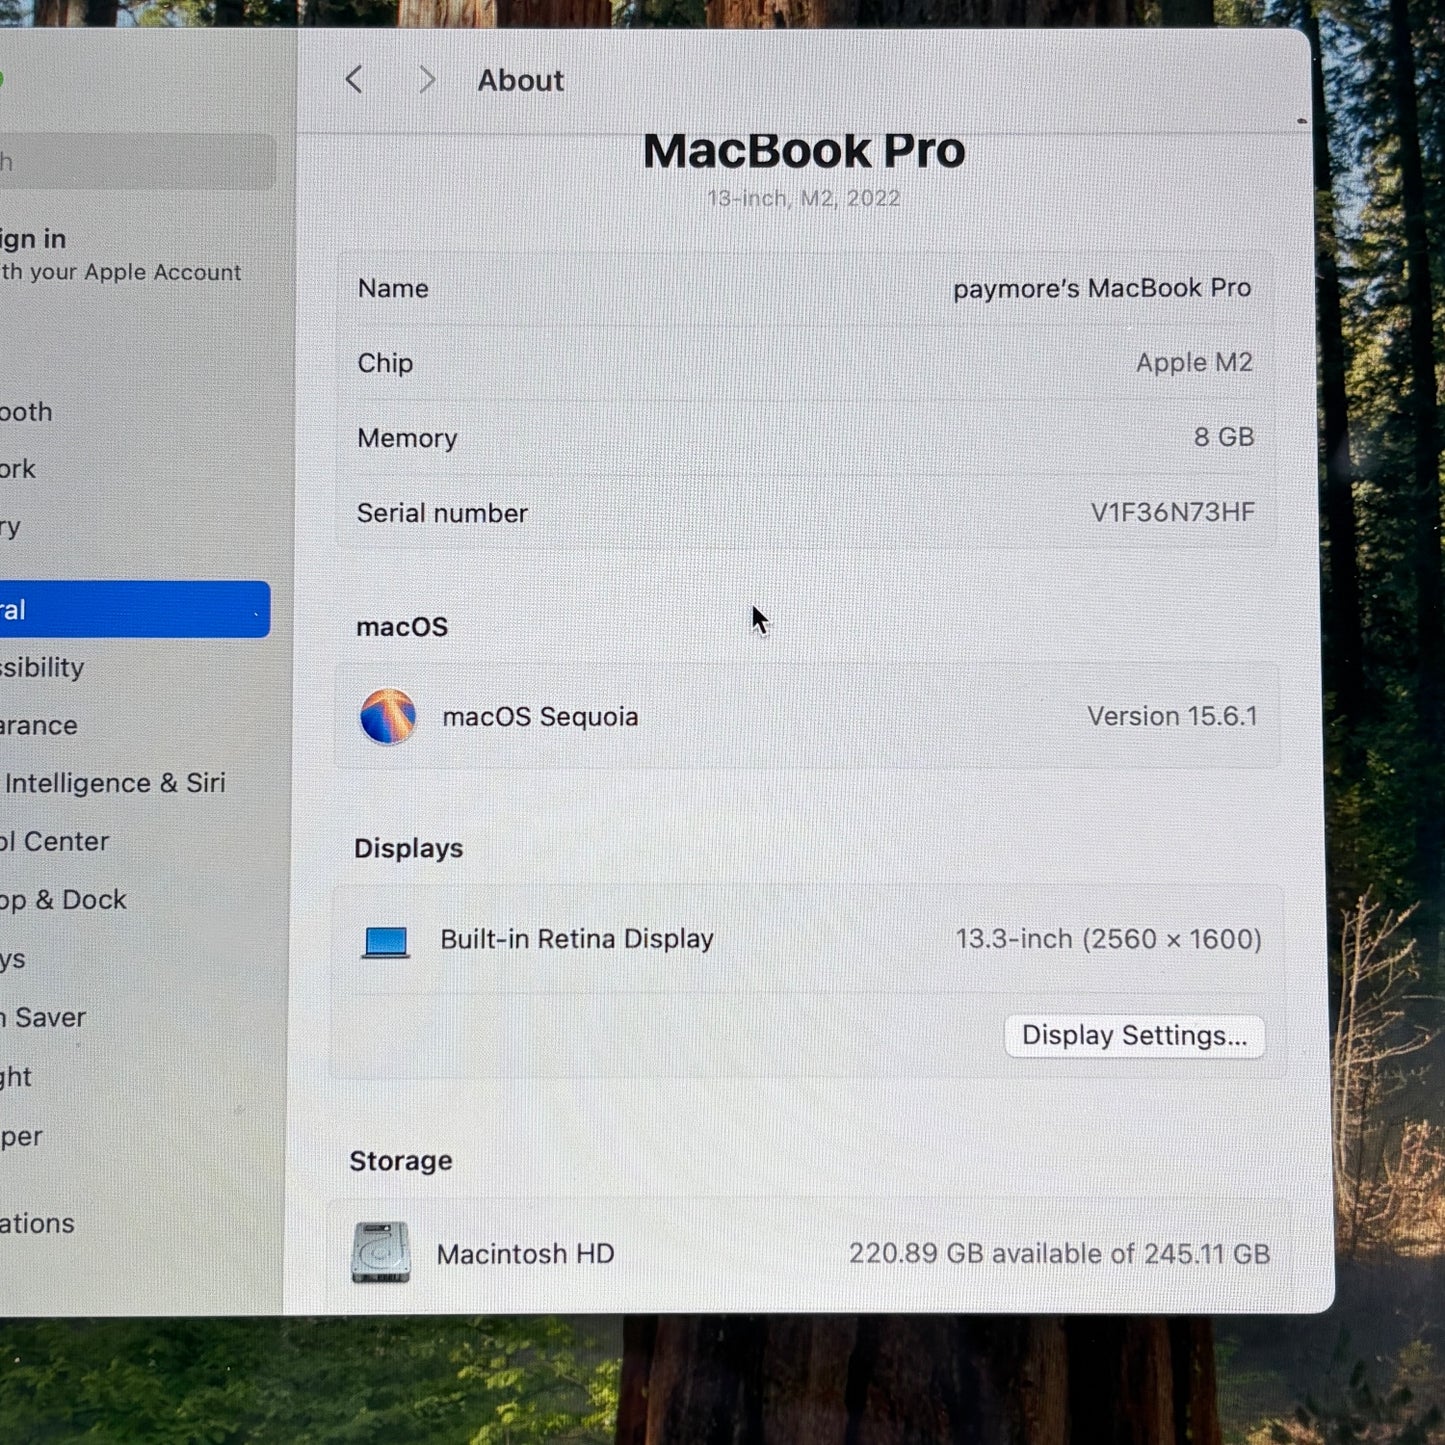Click the Version 15.6.1 text

click(1172, 717)
